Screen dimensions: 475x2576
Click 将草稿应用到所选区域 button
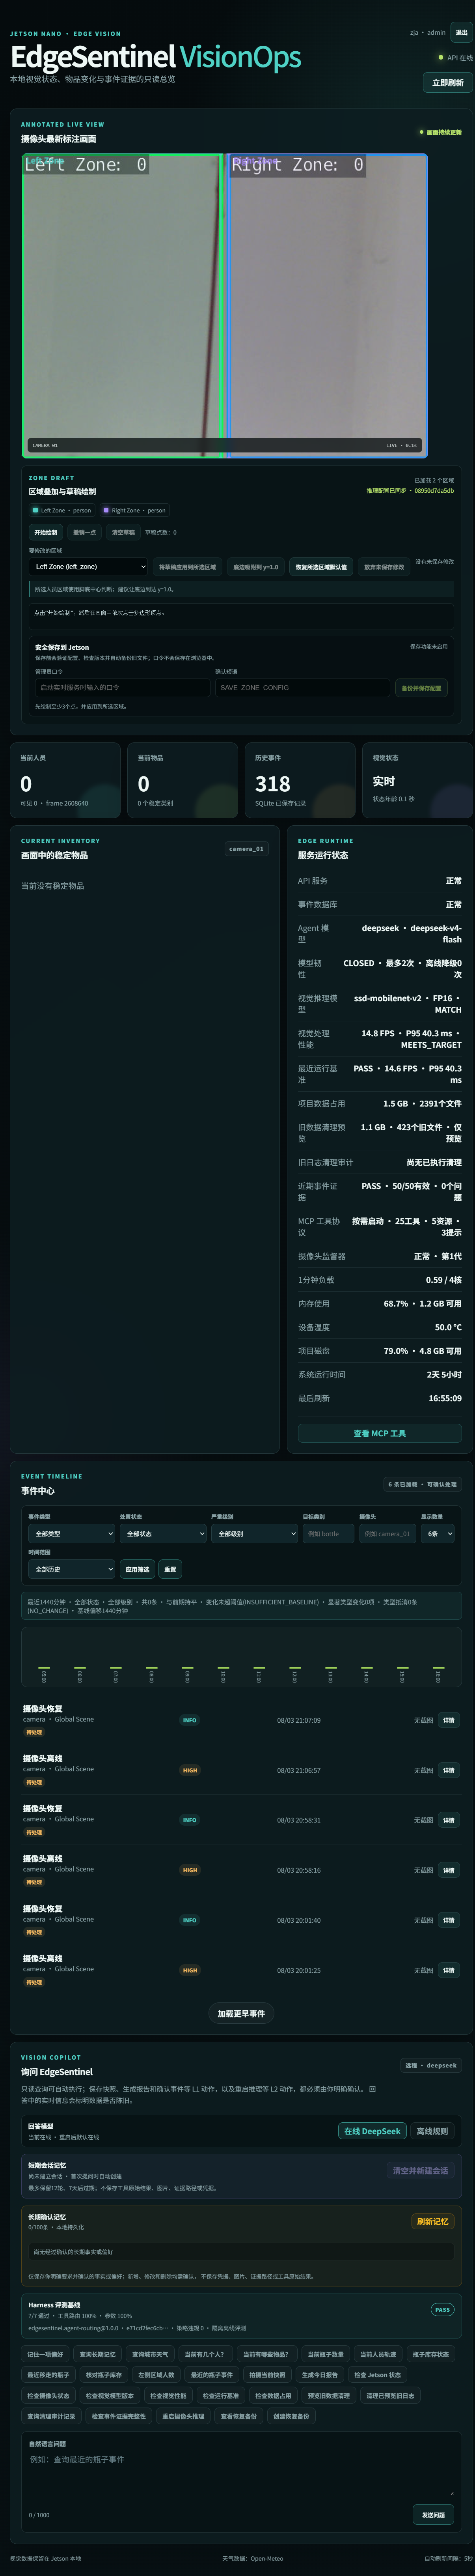187,567
